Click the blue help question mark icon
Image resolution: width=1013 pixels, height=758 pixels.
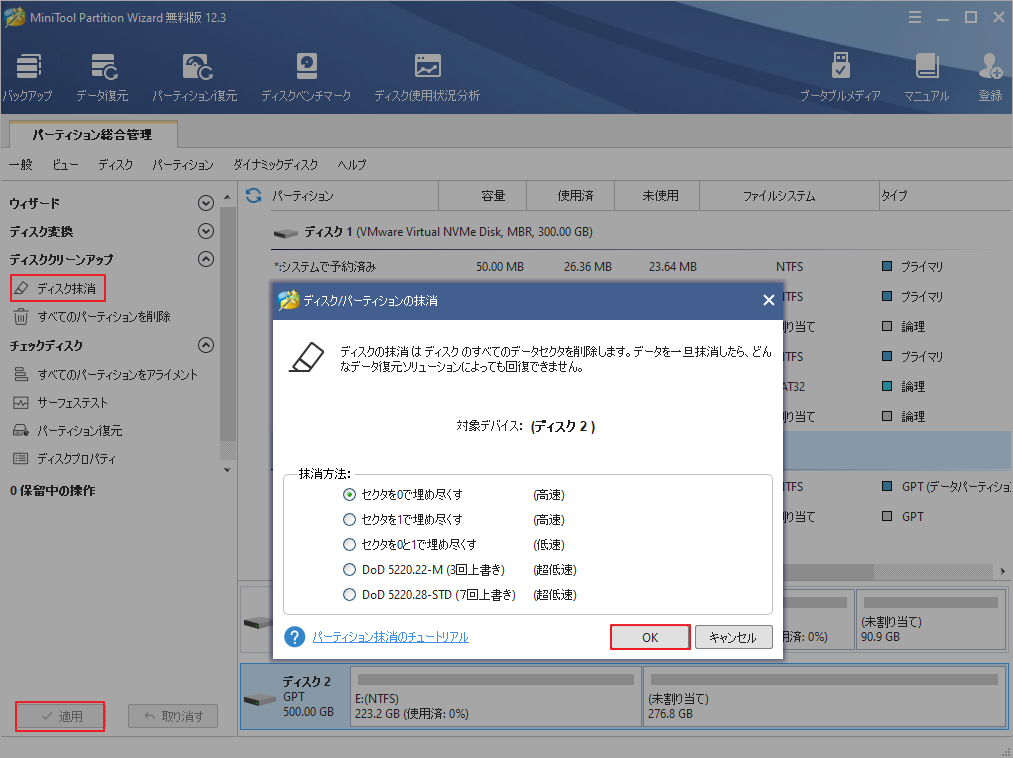coord(295,637)
